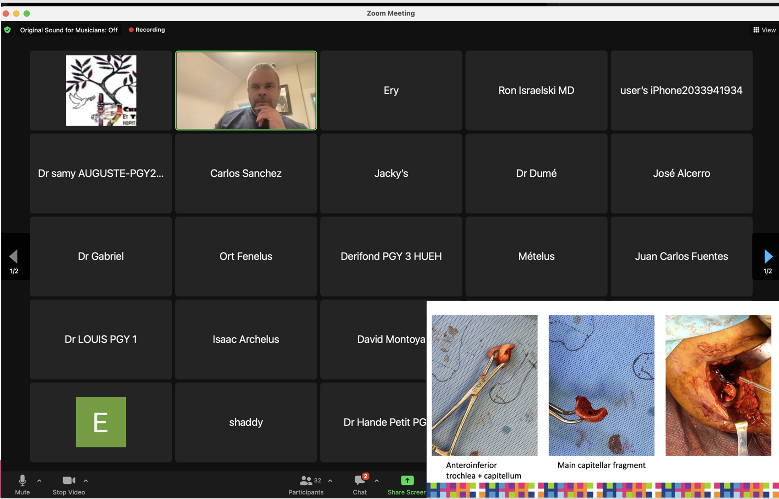Click the green encryption shield icon
Viewport: 779px width, 499px height.
click(x=7, y=30)
